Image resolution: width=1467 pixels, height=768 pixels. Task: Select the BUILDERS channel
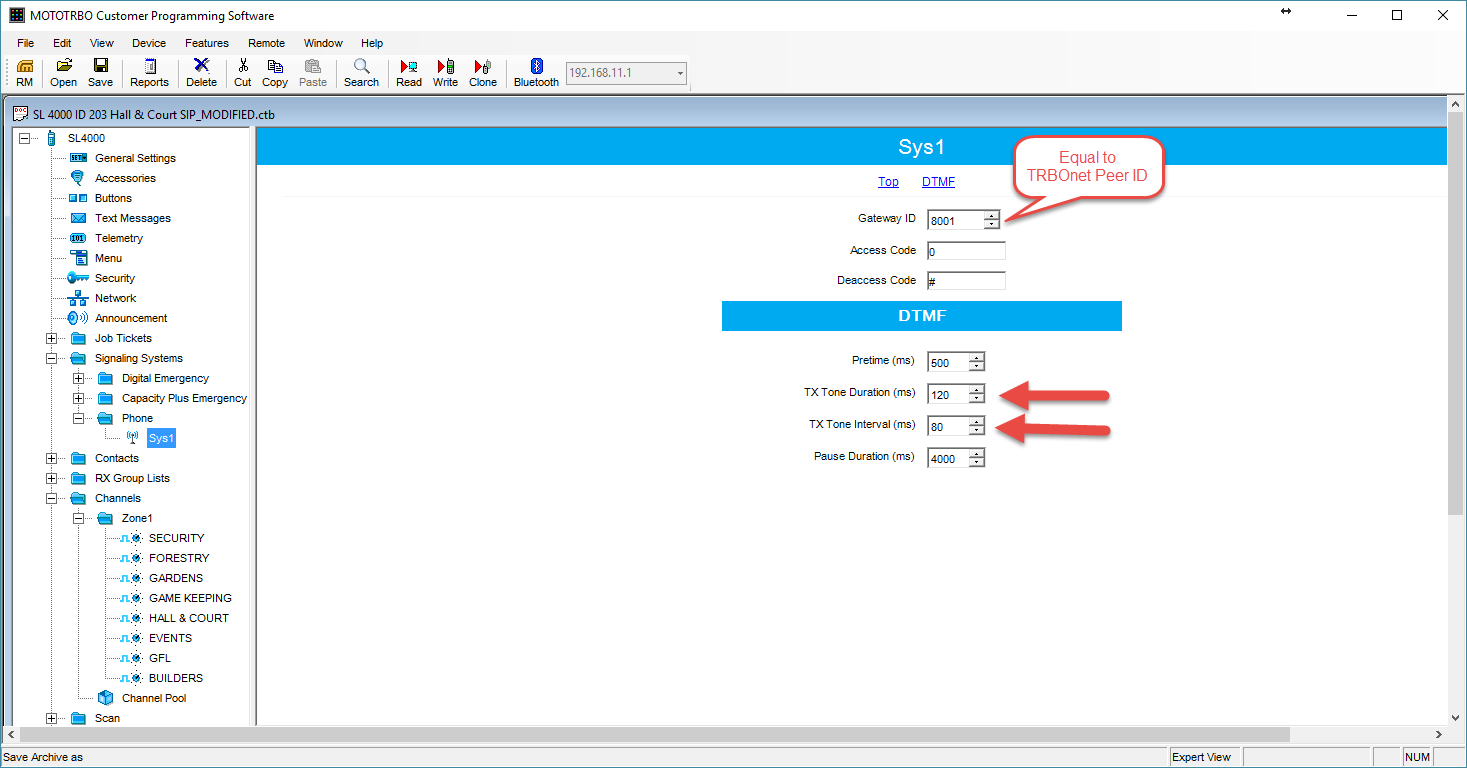tap(176, 678)
